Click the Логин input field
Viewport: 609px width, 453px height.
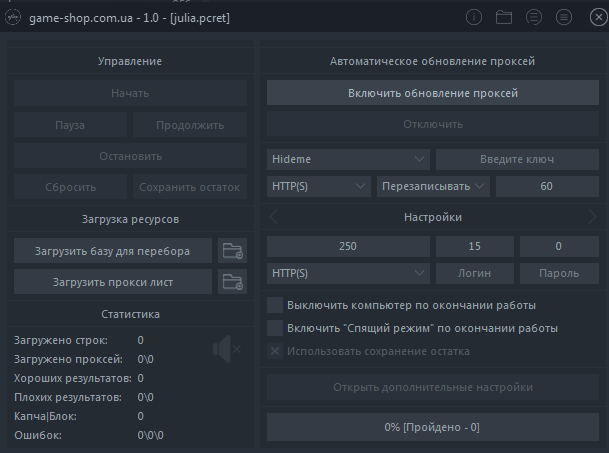[475, 273]
